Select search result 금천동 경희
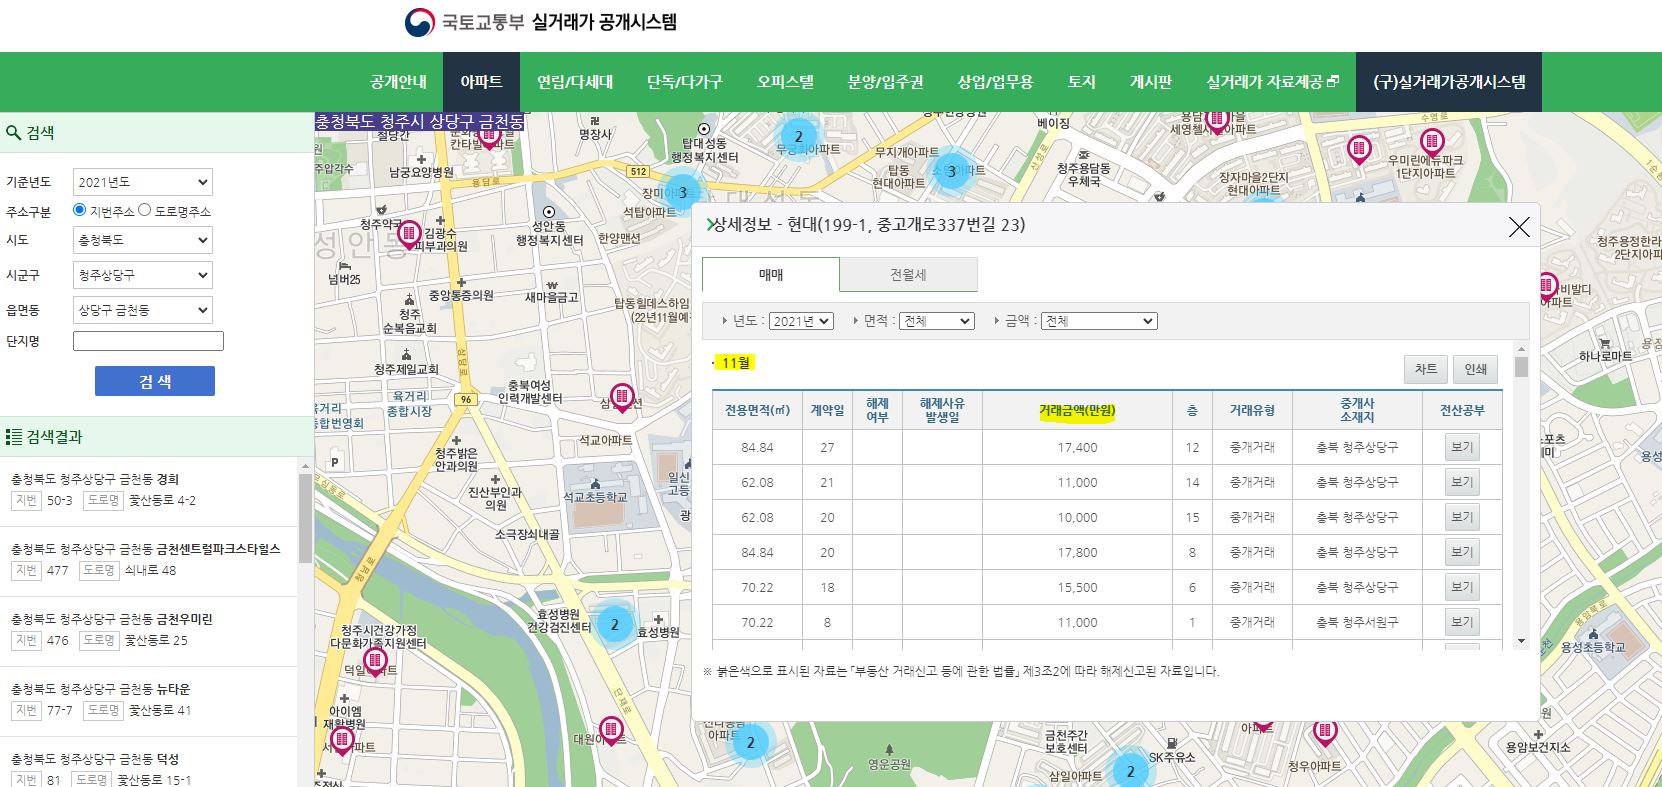This screenshot has height=787, width=1662. click(148, 490)
